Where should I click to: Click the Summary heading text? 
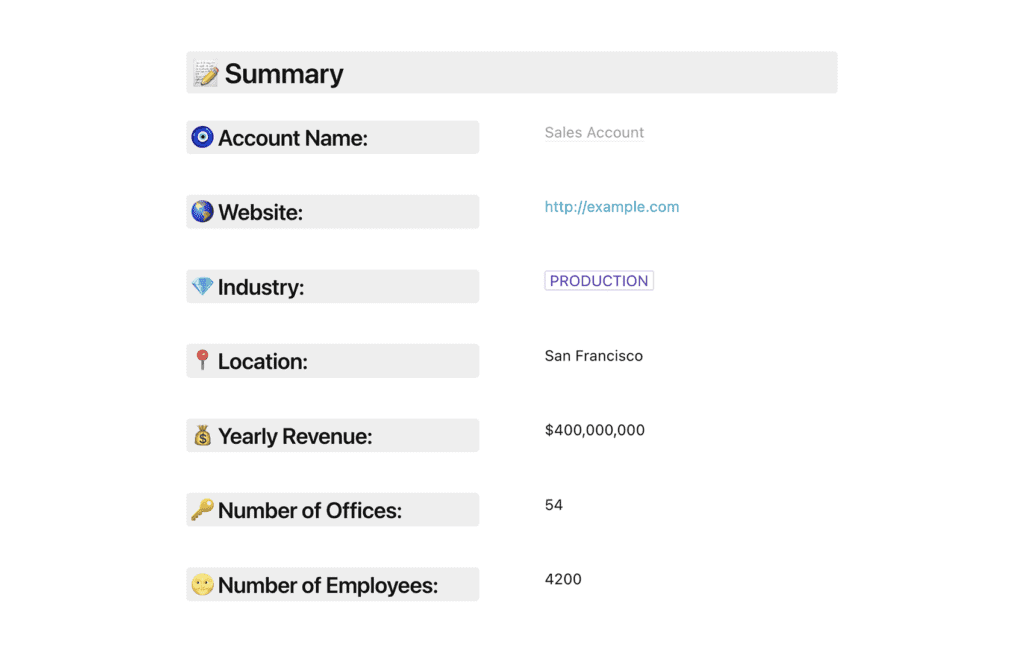(284, 74)
